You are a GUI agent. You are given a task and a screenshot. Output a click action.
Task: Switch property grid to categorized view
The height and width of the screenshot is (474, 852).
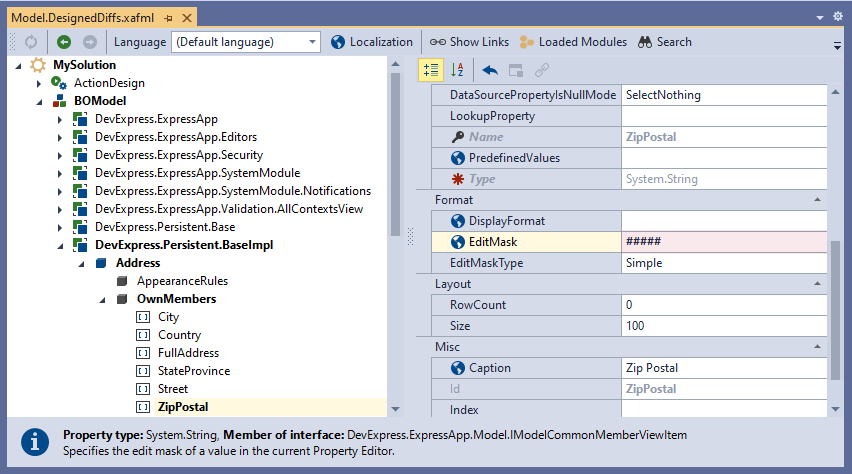pos(431,70)
